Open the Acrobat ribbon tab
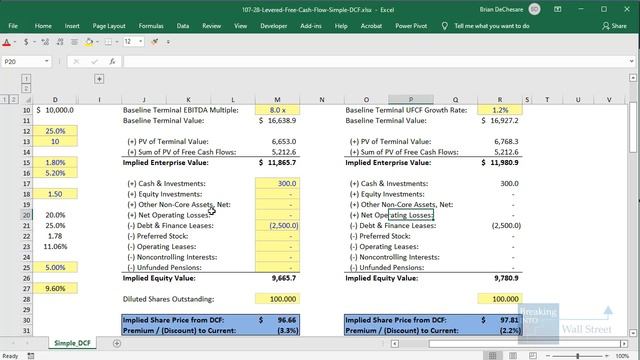Image resolution: width=640 pixels, height=360 pixels. click(x=371, y=26)
